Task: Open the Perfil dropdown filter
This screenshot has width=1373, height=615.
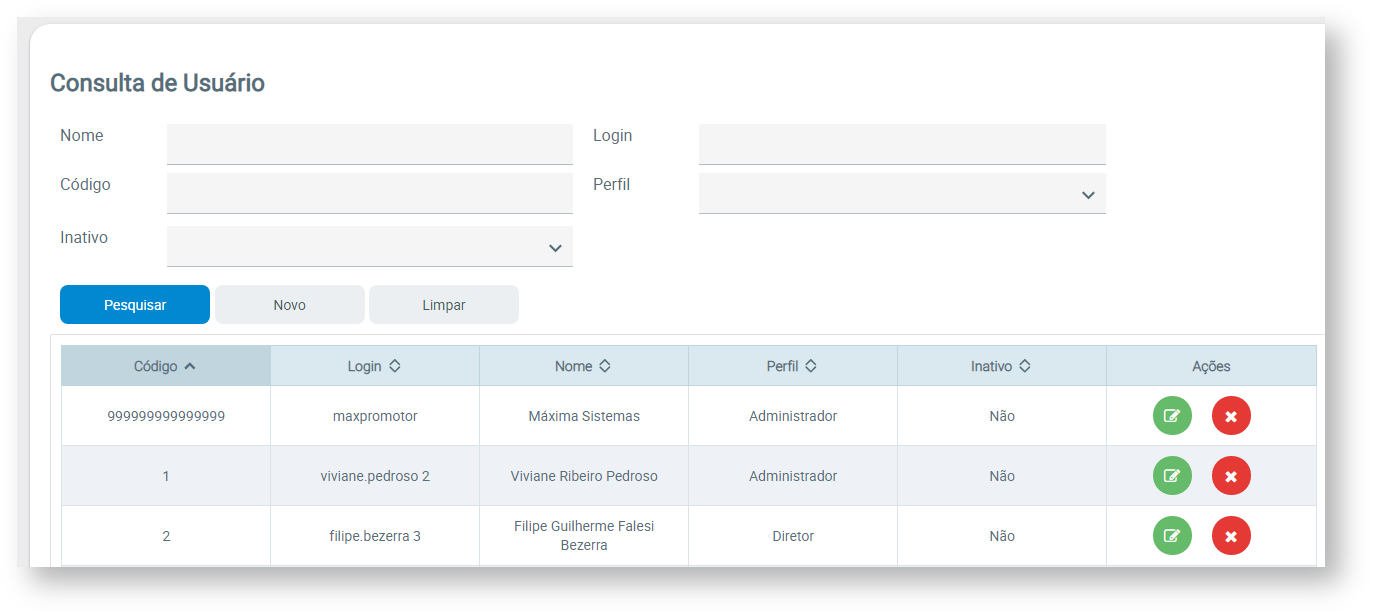Action: pyautogui.click(x=902, y=194)
